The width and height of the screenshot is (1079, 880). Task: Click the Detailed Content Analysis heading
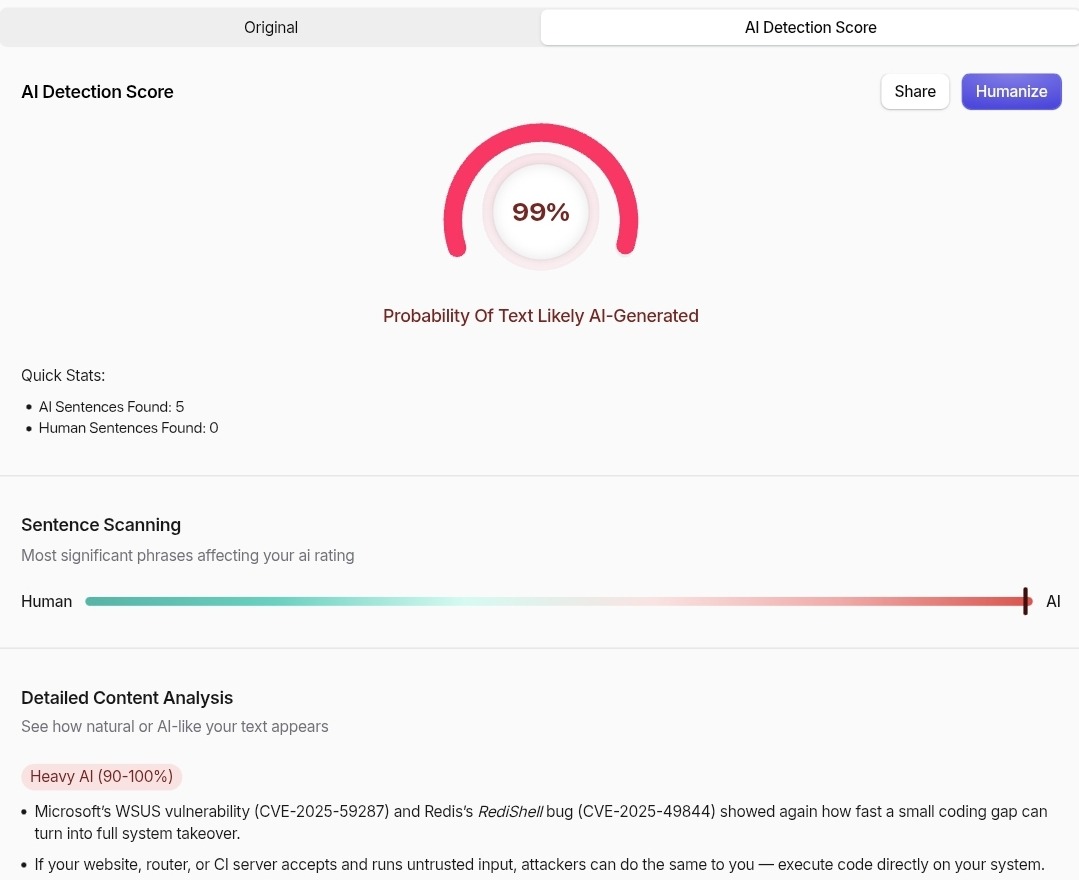127,698
